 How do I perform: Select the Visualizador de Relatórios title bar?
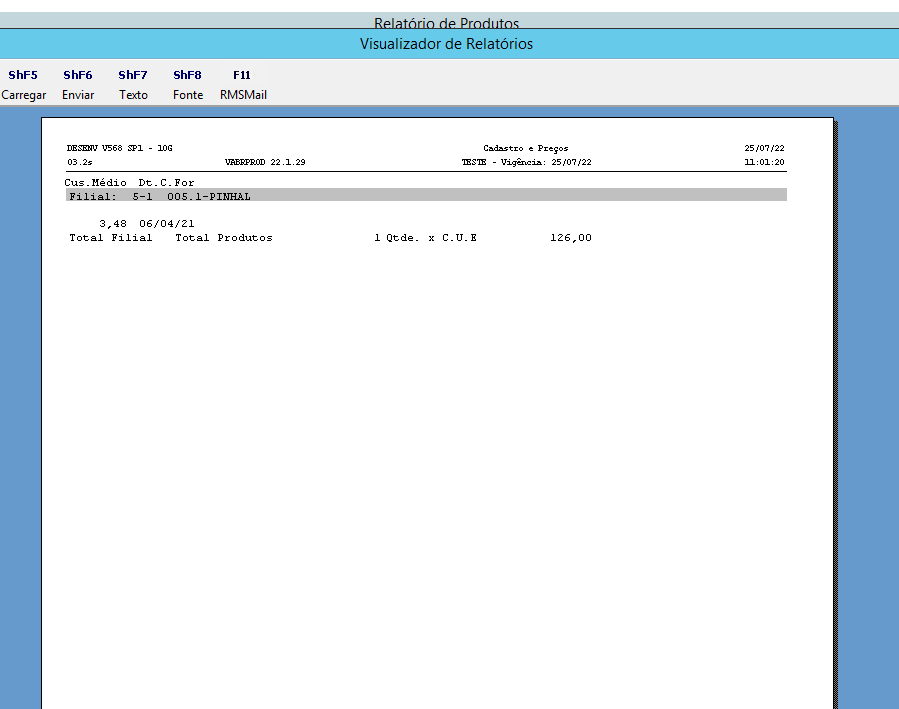click(x=446, y=44)
